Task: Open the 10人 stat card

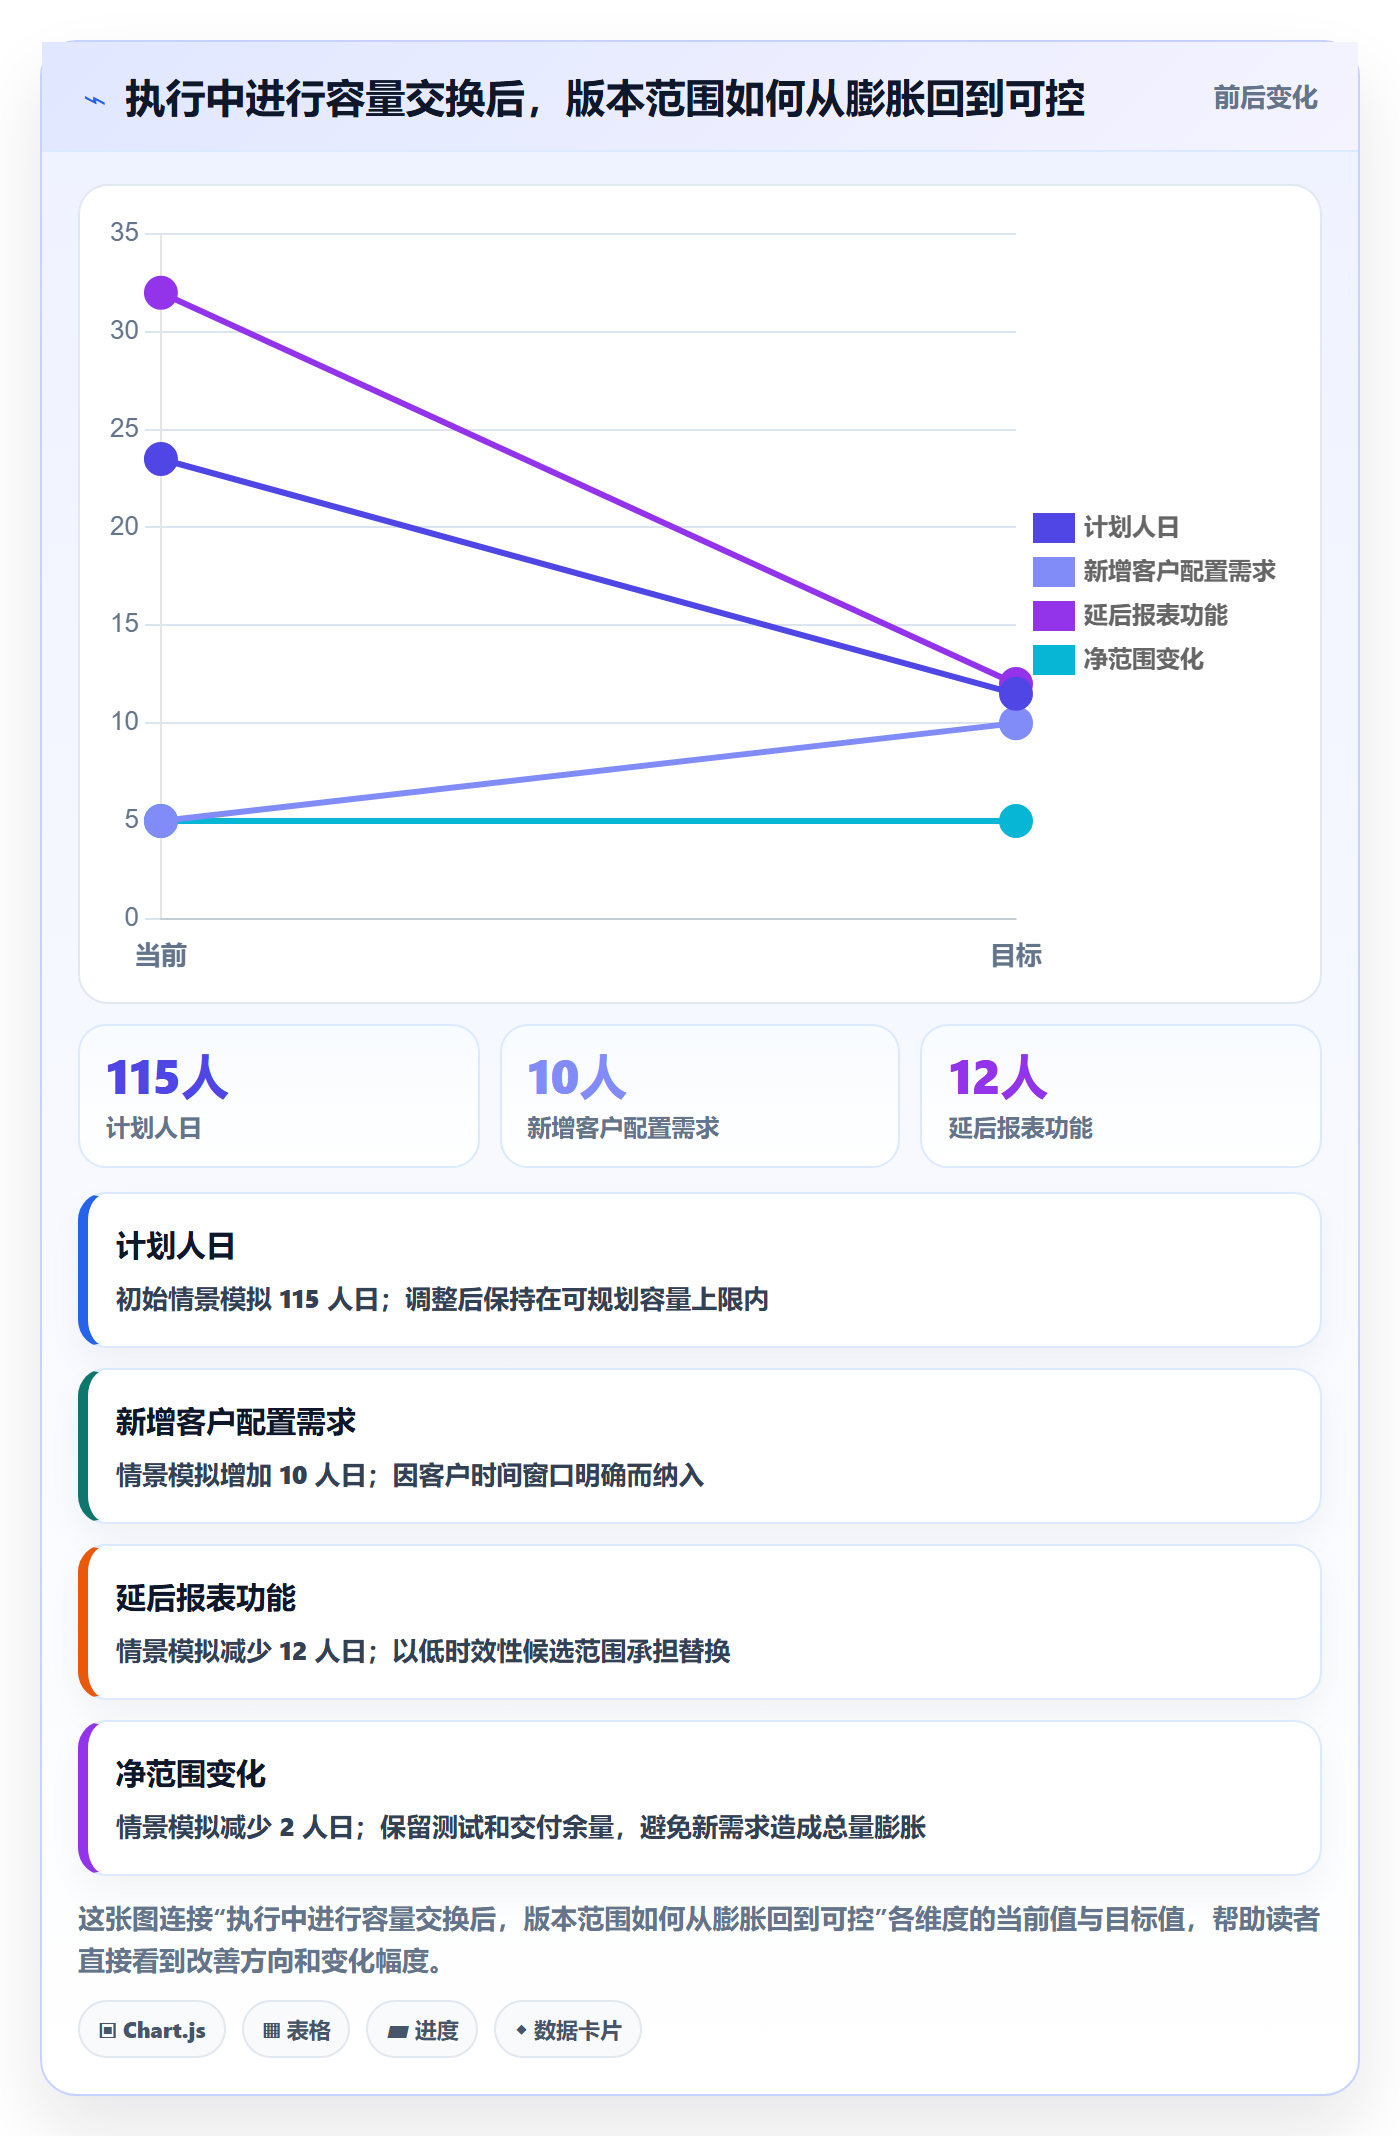Action: (x=700, y=1096)
